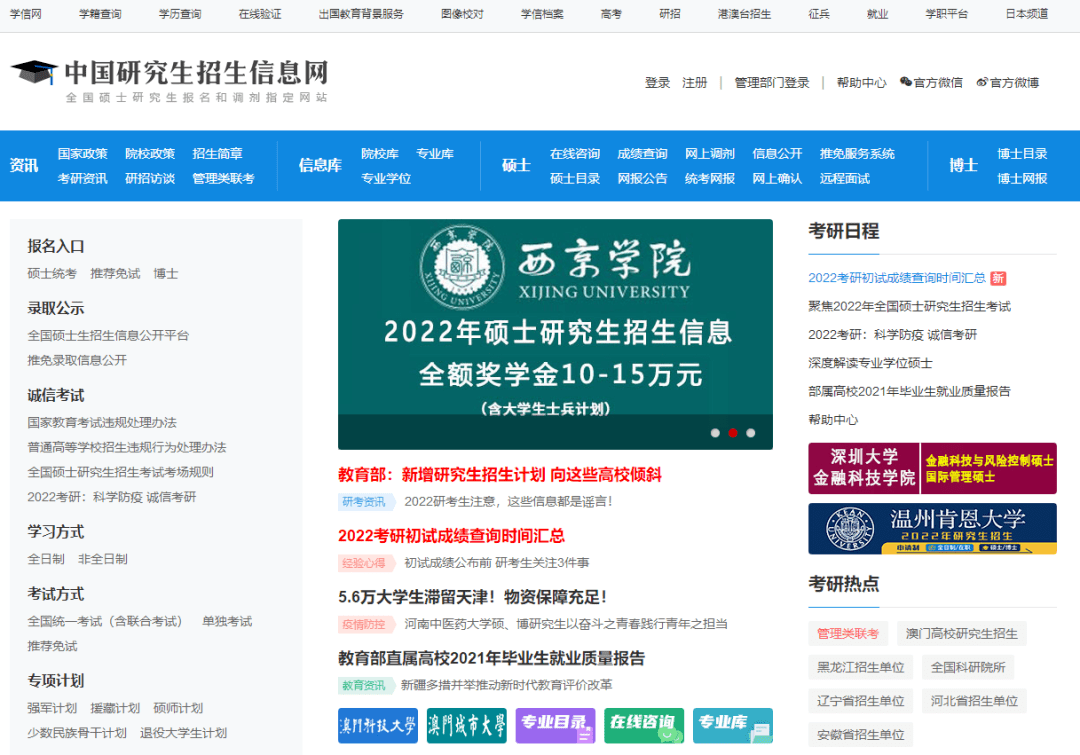Open 招生简章 in the blue nav

tap(218, 154)
